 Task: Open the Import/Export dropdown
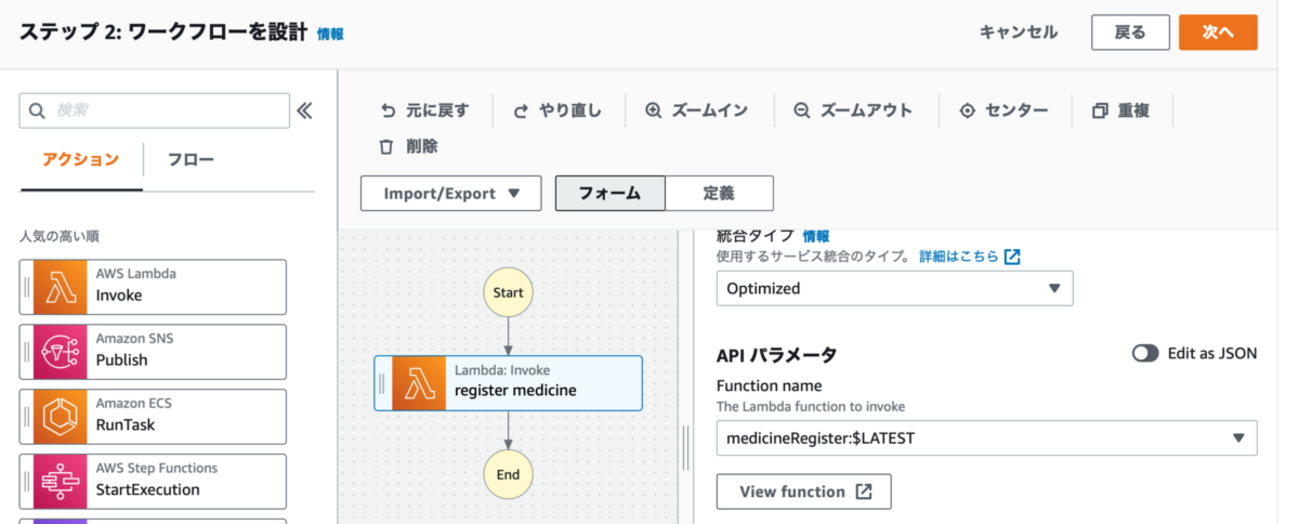(450, 194)
